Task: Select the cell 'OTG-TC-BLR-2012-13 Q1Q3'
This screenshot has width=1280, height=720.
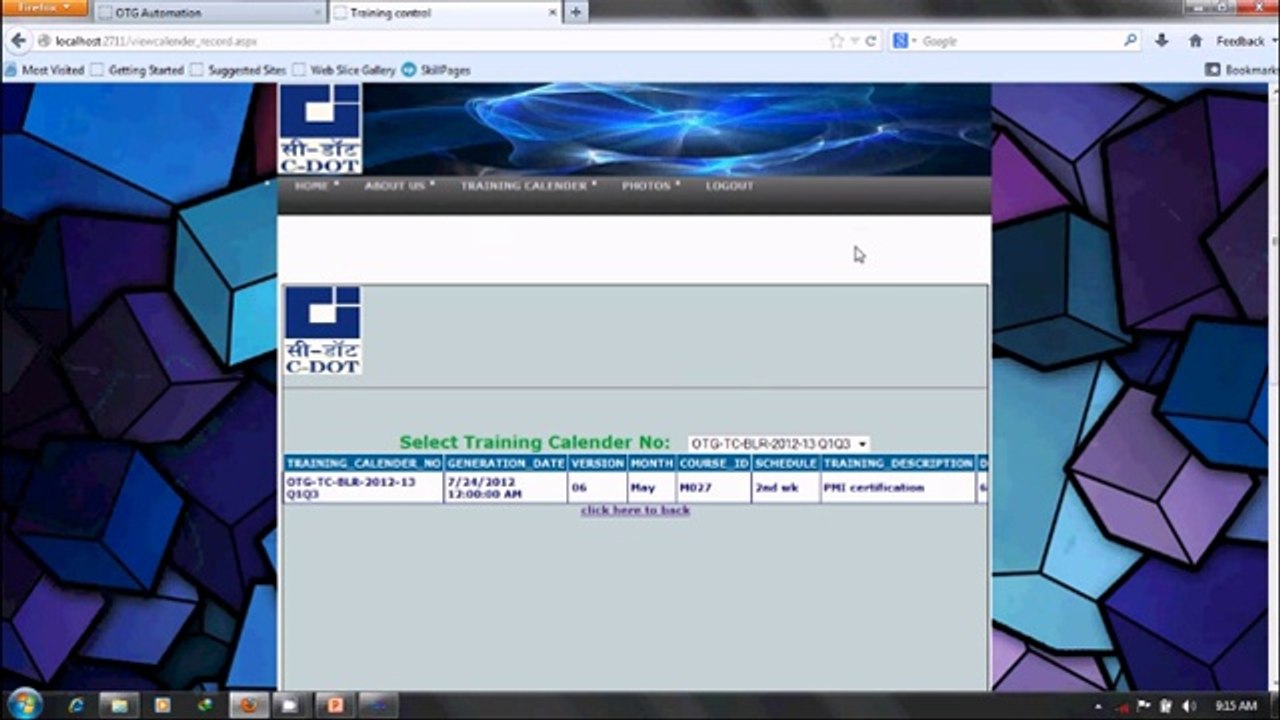Action: click(x=363, y=488)
